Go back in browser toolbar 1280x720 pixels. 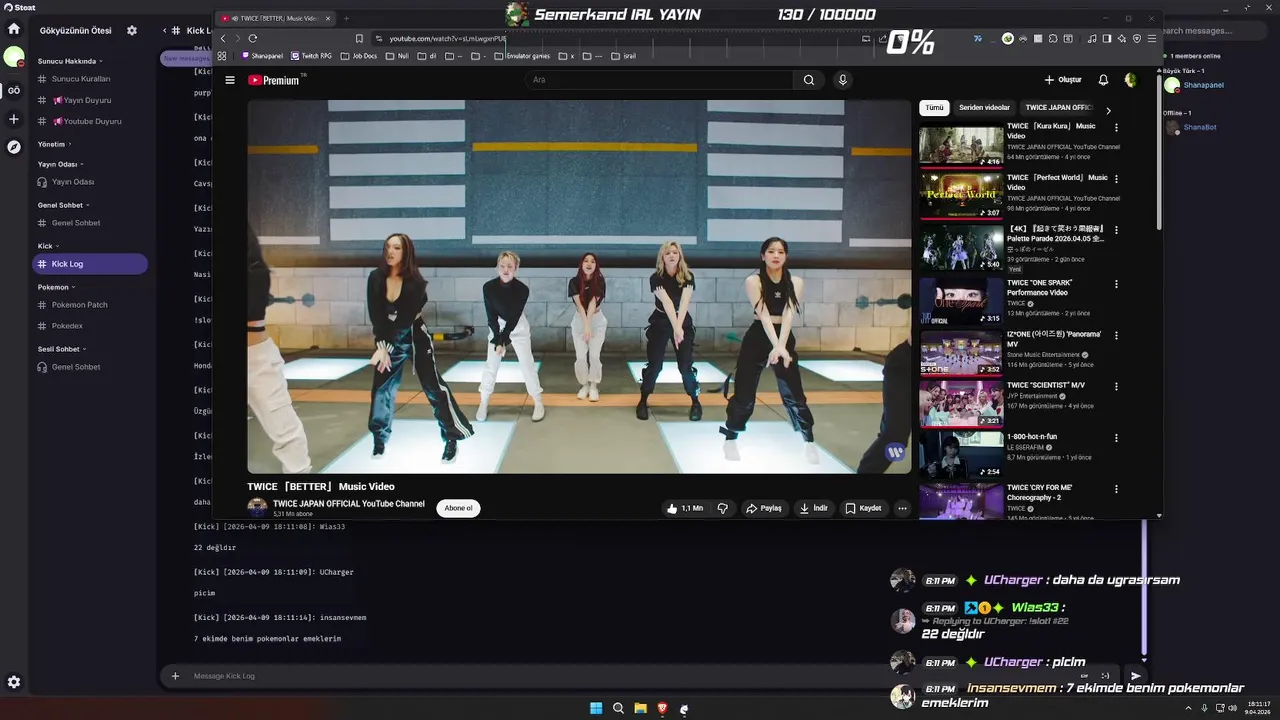[223, 39]
